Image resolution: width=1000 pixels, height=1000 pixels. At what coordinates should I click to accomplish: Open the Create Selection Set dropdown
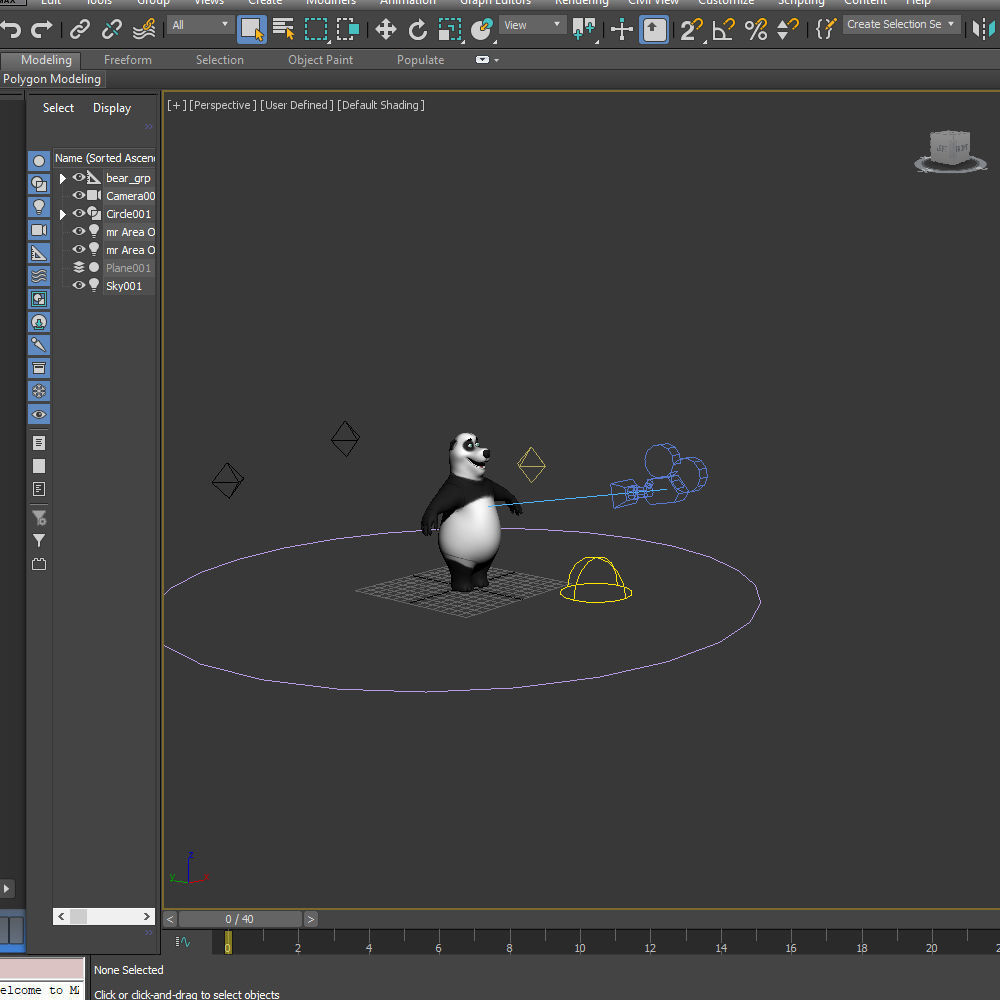[901, 24]
